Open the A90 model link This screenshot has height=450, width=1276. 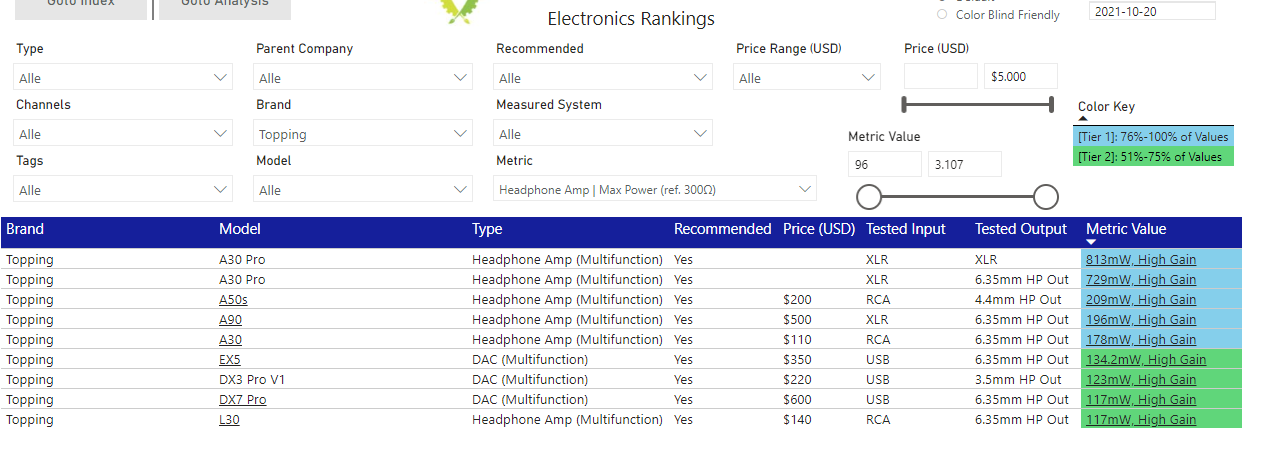click(230, 320)
